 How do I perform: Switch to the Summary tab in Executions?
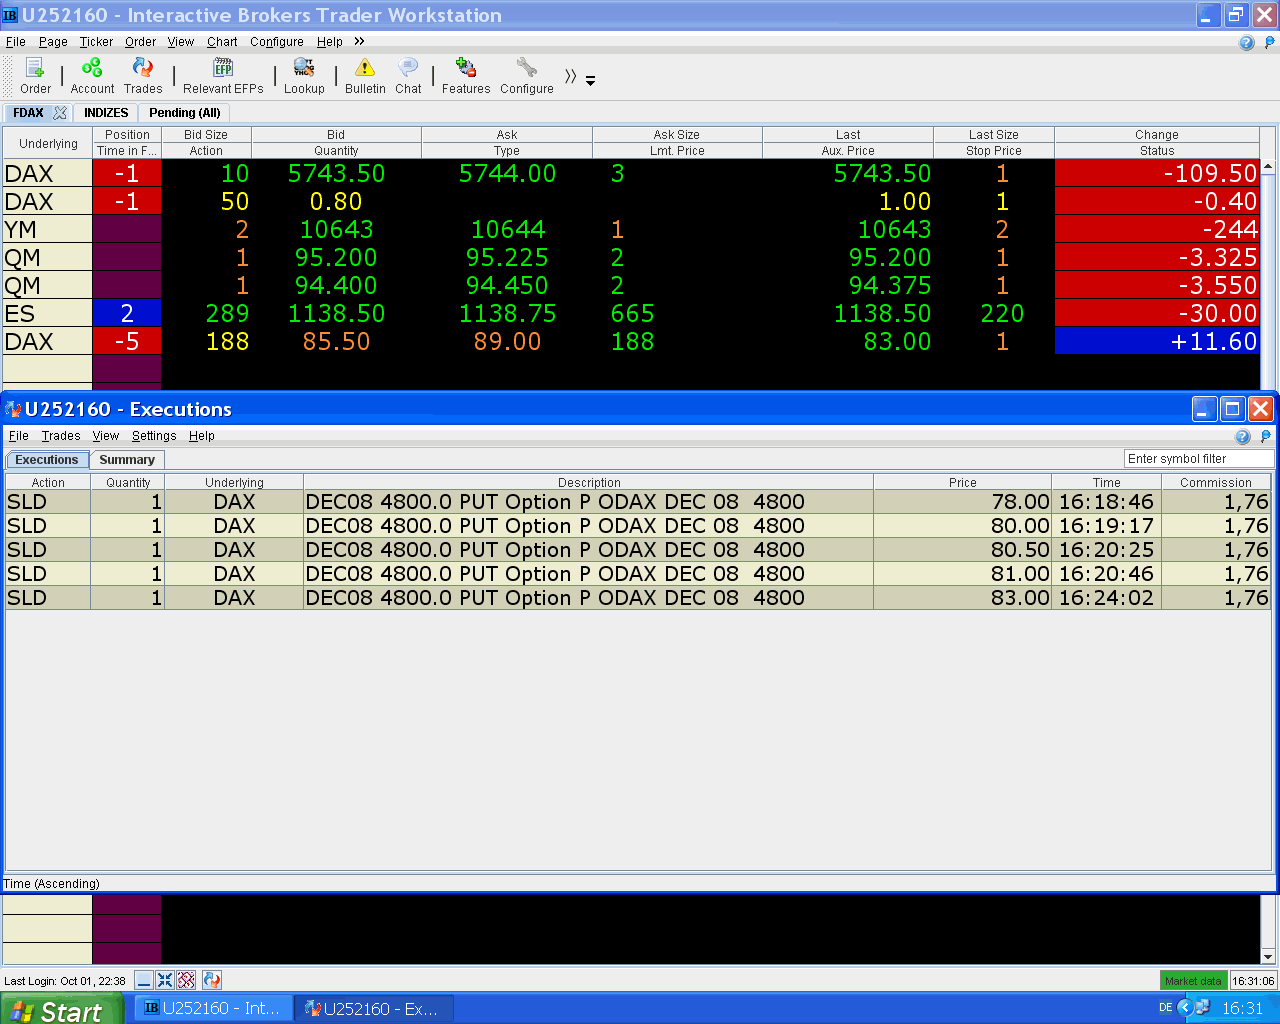(x=127, y=460)
